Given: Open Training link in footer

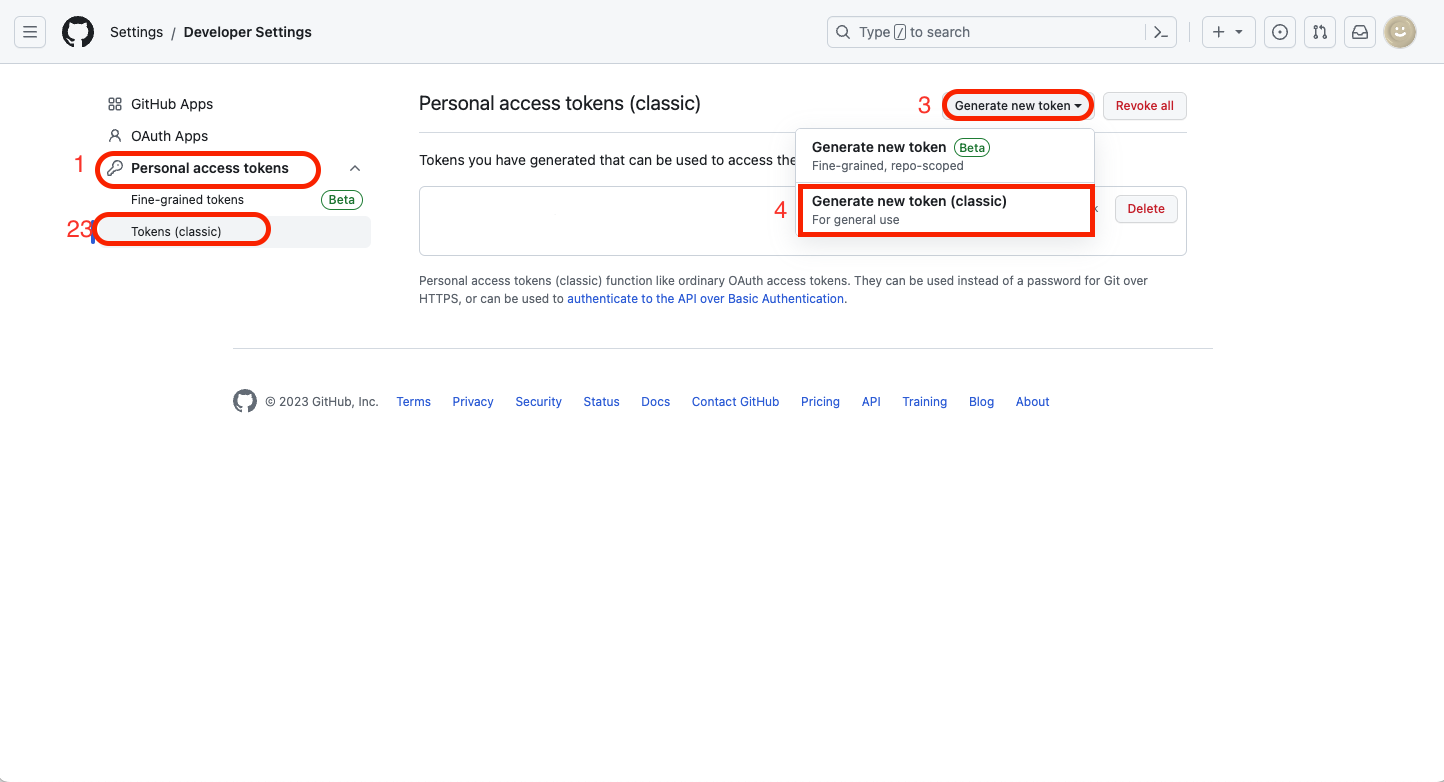Looking at the screenshot, I should click(924, 402).
